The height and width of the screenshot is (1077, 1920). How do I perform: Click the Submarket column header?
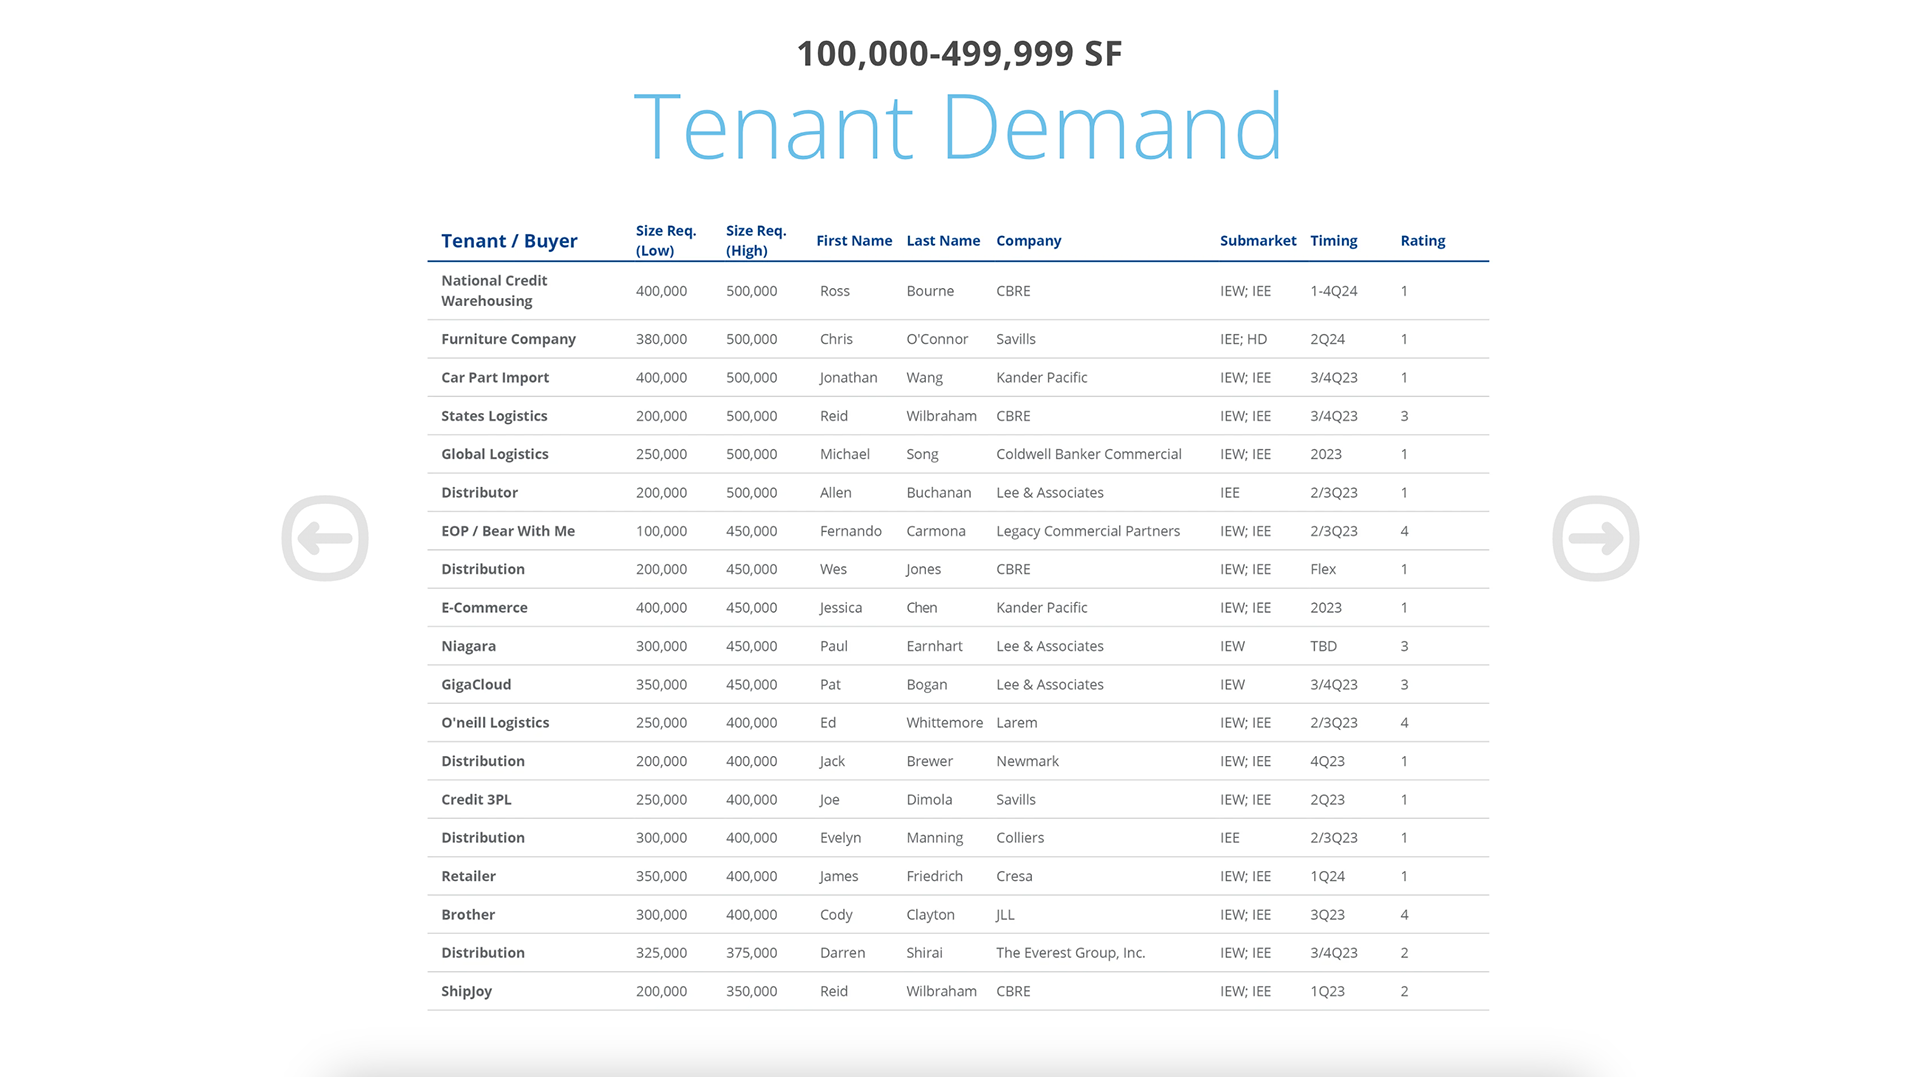1258,241
